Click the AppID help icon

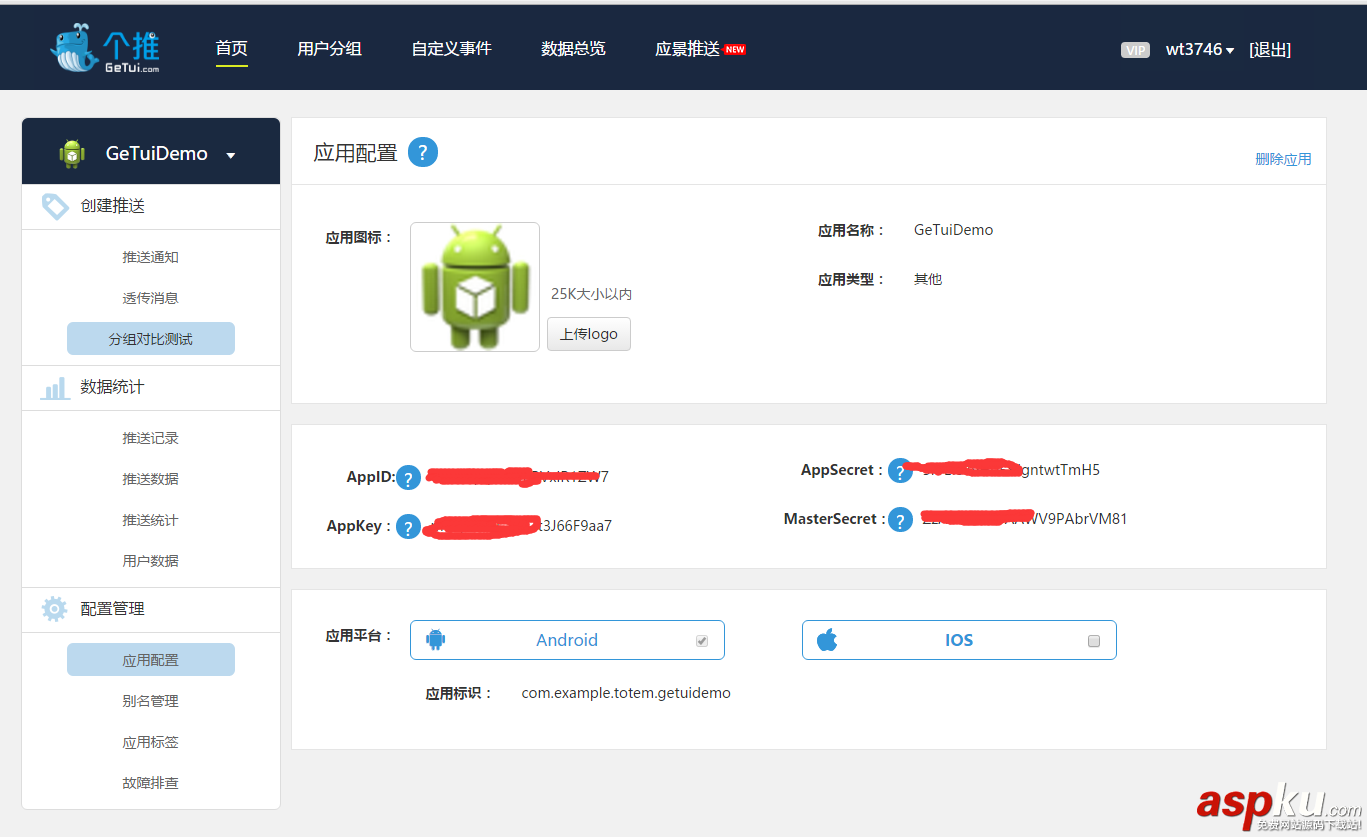409,477
